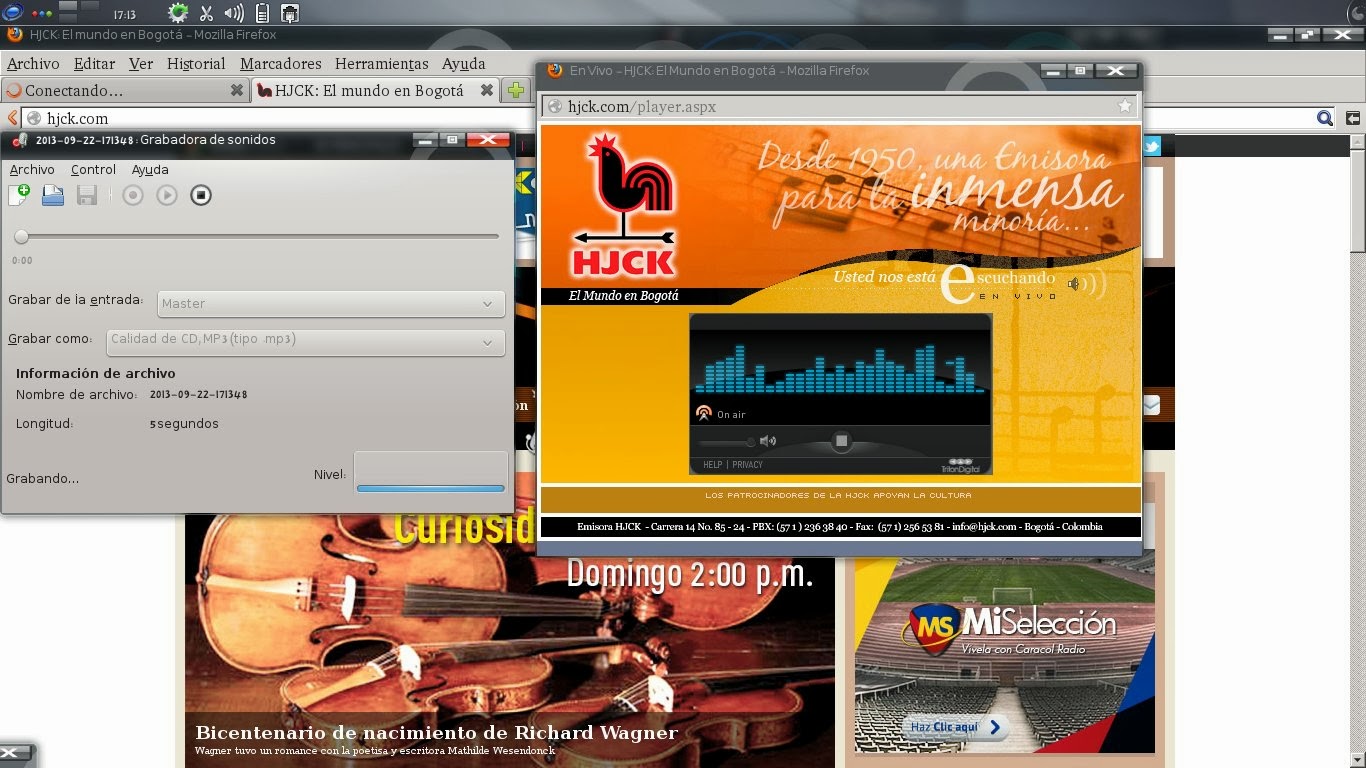Open the clipboard scissors tray icon
This screenshot has width=1366, height=768.
click(206, 13)
